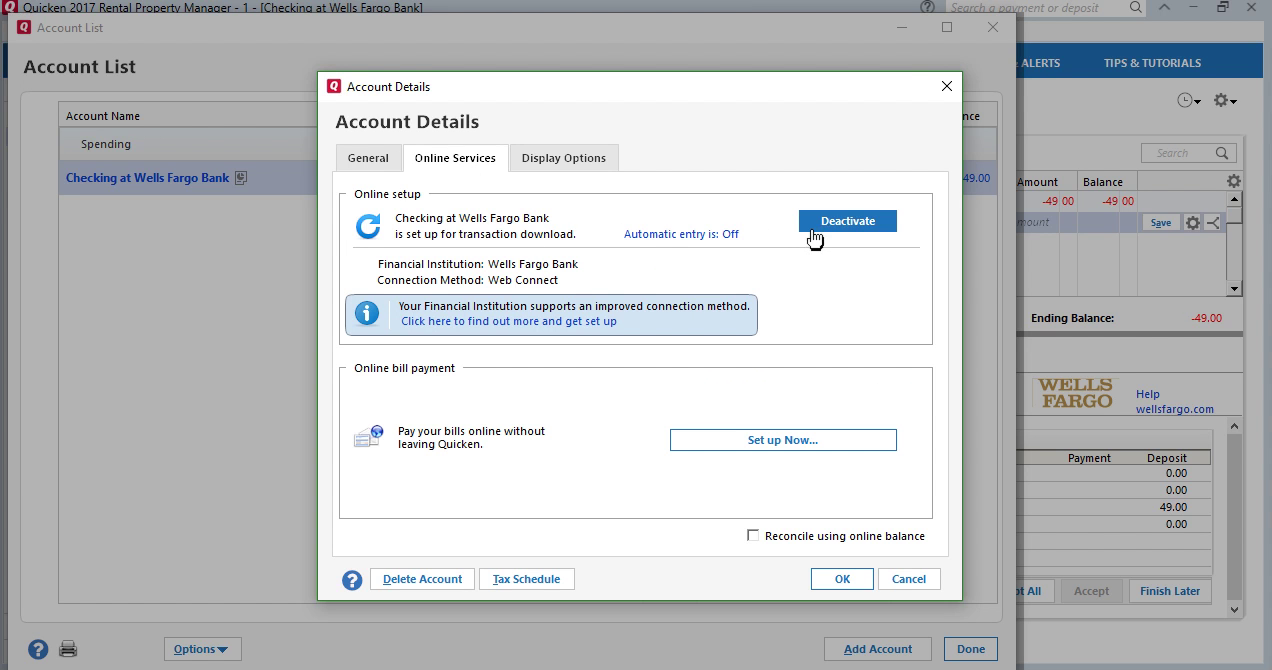The width and height of the screenshot is (1272, 670).
Task: Click the magnifier icon in the top search bar
Action: coord(1136,7)
